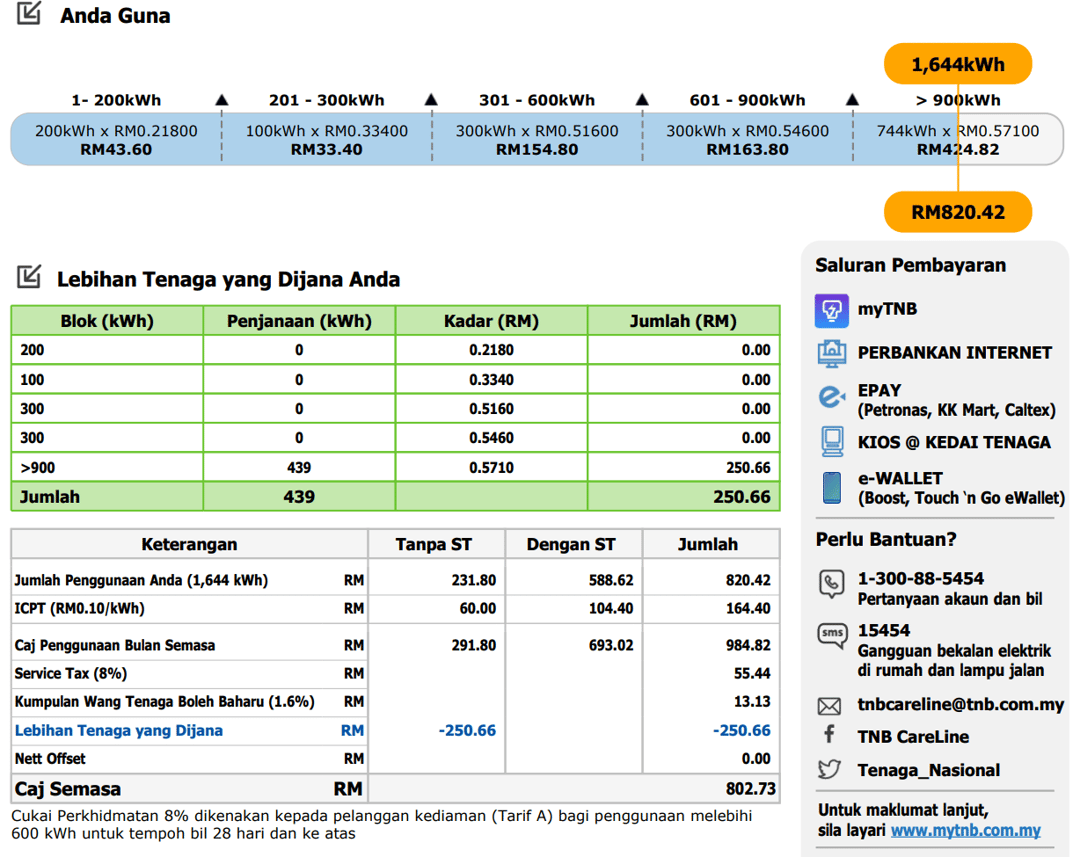The image size is (1080, 857).
Task: Click the Jumlah (RM) column header
Action: [683, 321]
